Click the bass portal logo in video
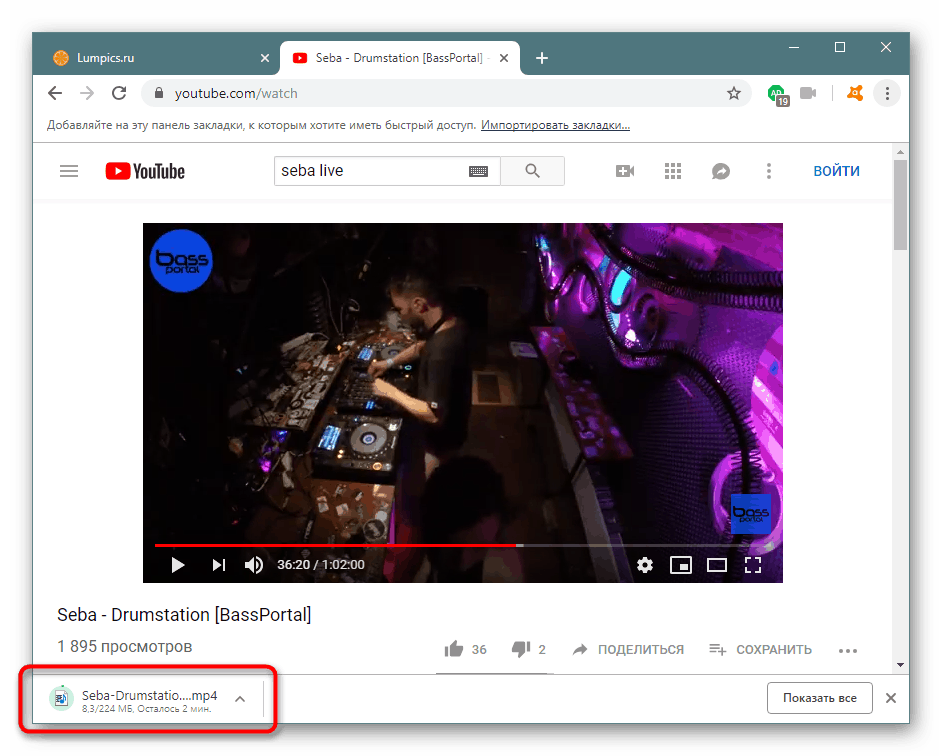This screenshot has height=756, width=942. pos(180,260)
